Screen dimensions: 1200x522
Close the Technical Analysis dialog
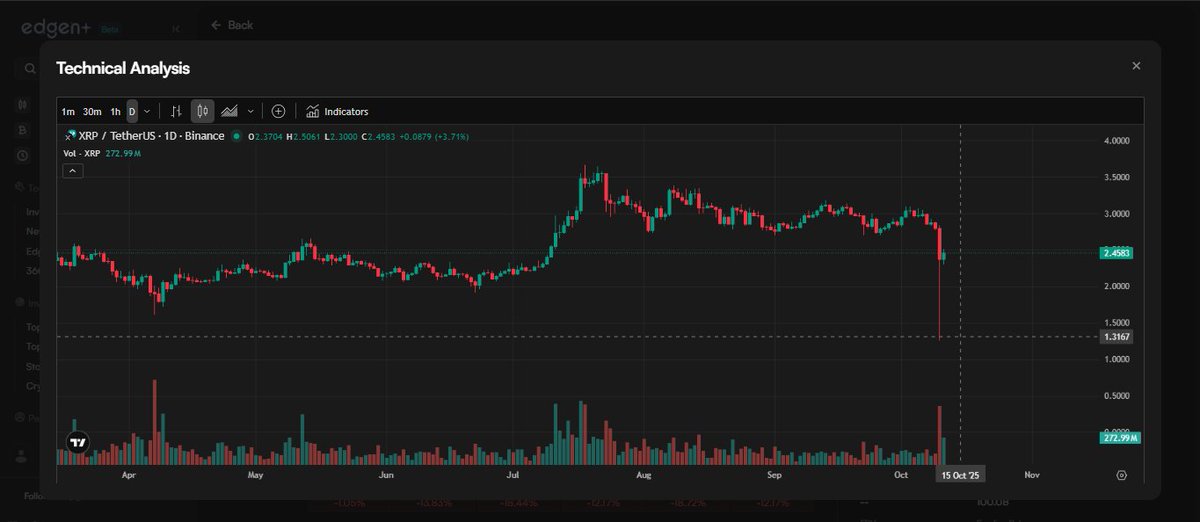point(1136,66)
